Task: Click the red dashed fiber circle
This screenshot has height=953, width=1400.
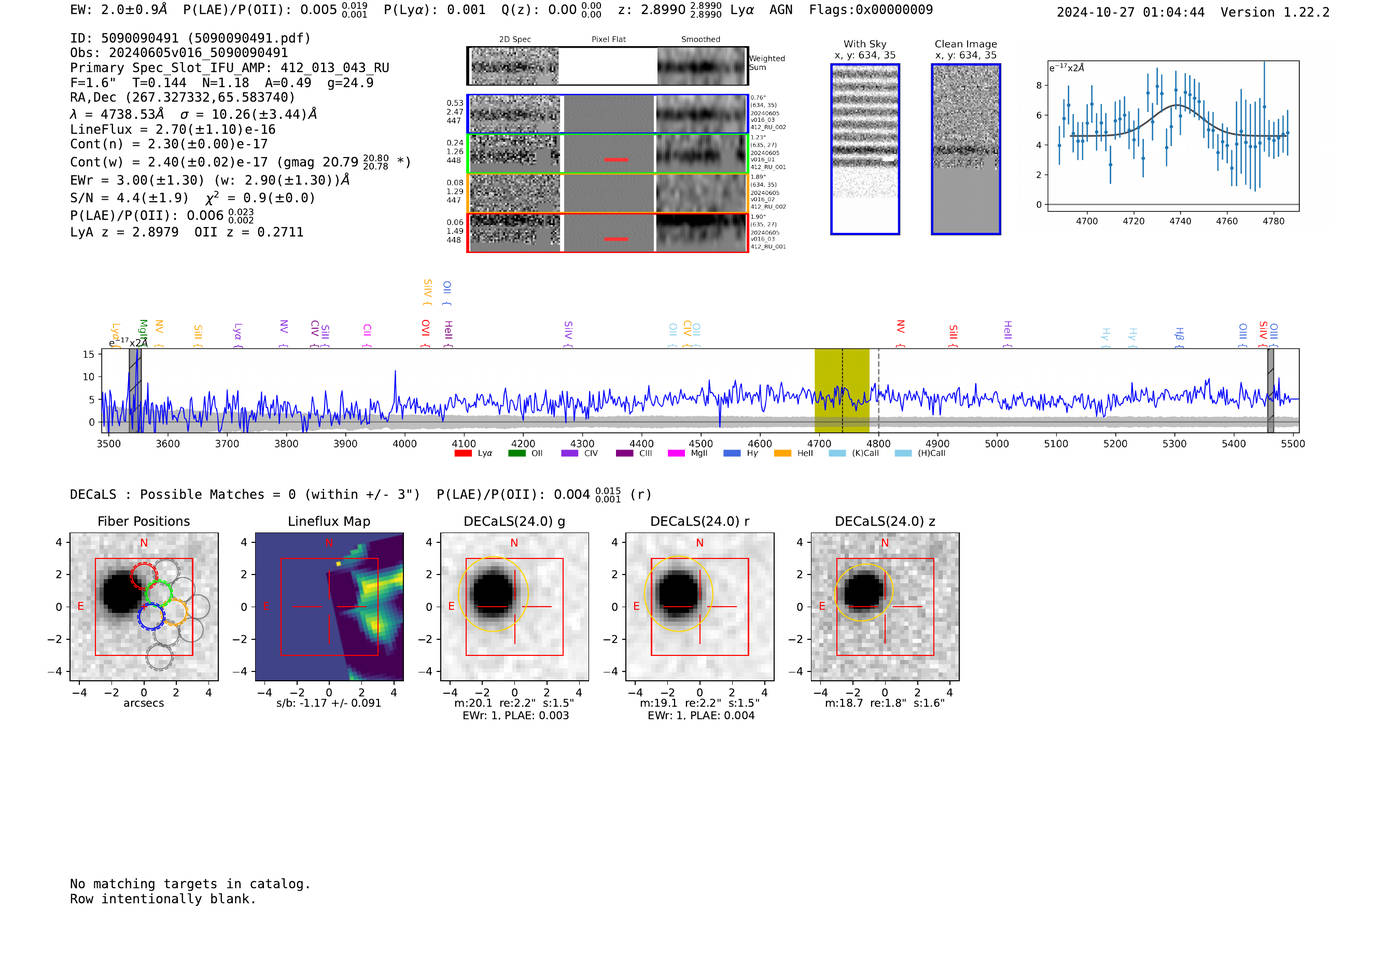Action: click(x=144, y=576)
